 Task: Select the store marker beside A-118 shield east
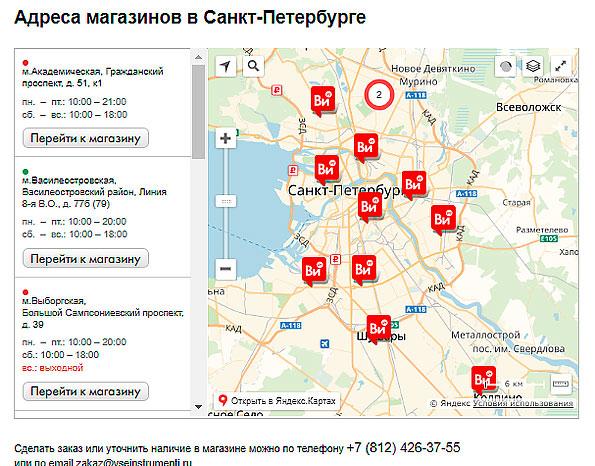[x=414, y=185]
